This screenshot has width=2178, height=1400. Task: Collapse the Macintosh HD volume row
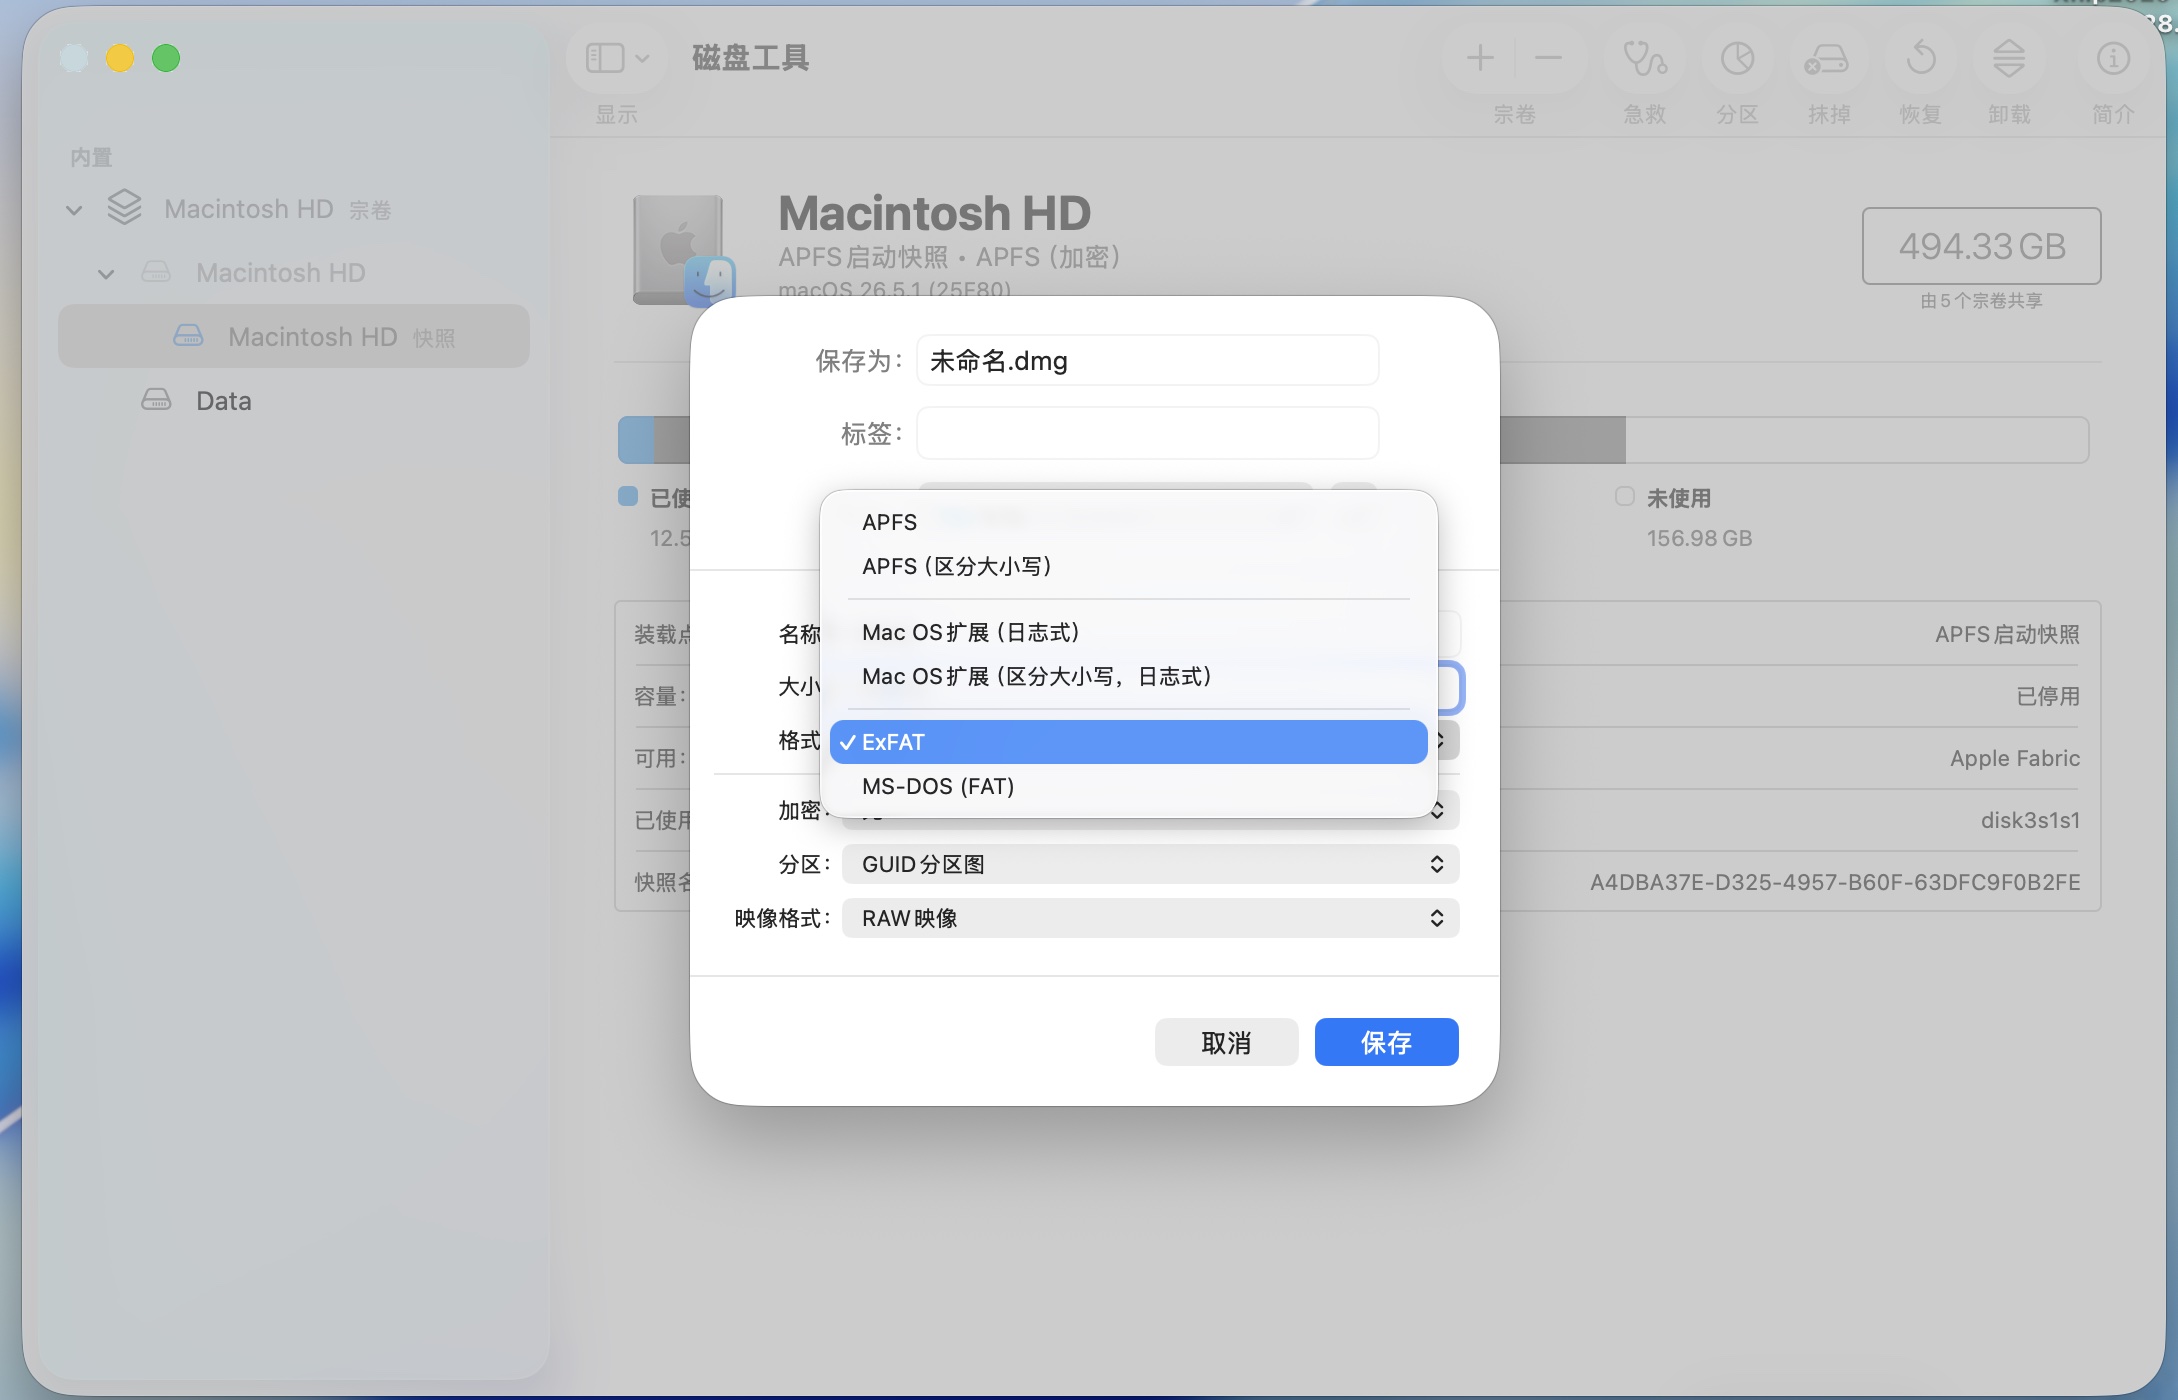[106, 273]
